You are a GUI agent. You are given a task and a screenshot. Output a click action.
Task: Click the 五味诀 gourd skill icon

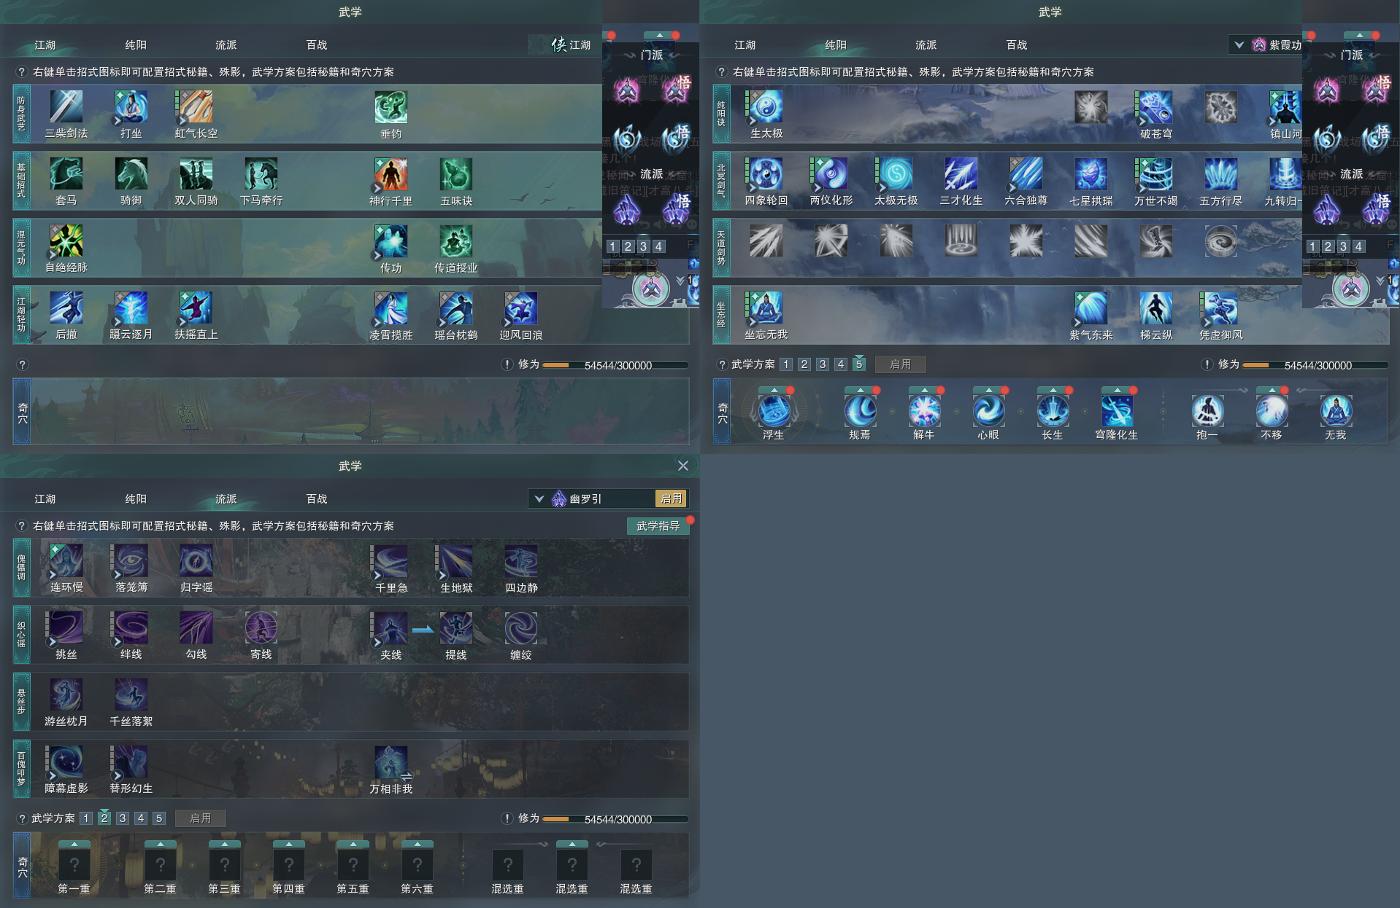[x=456, y=174]
